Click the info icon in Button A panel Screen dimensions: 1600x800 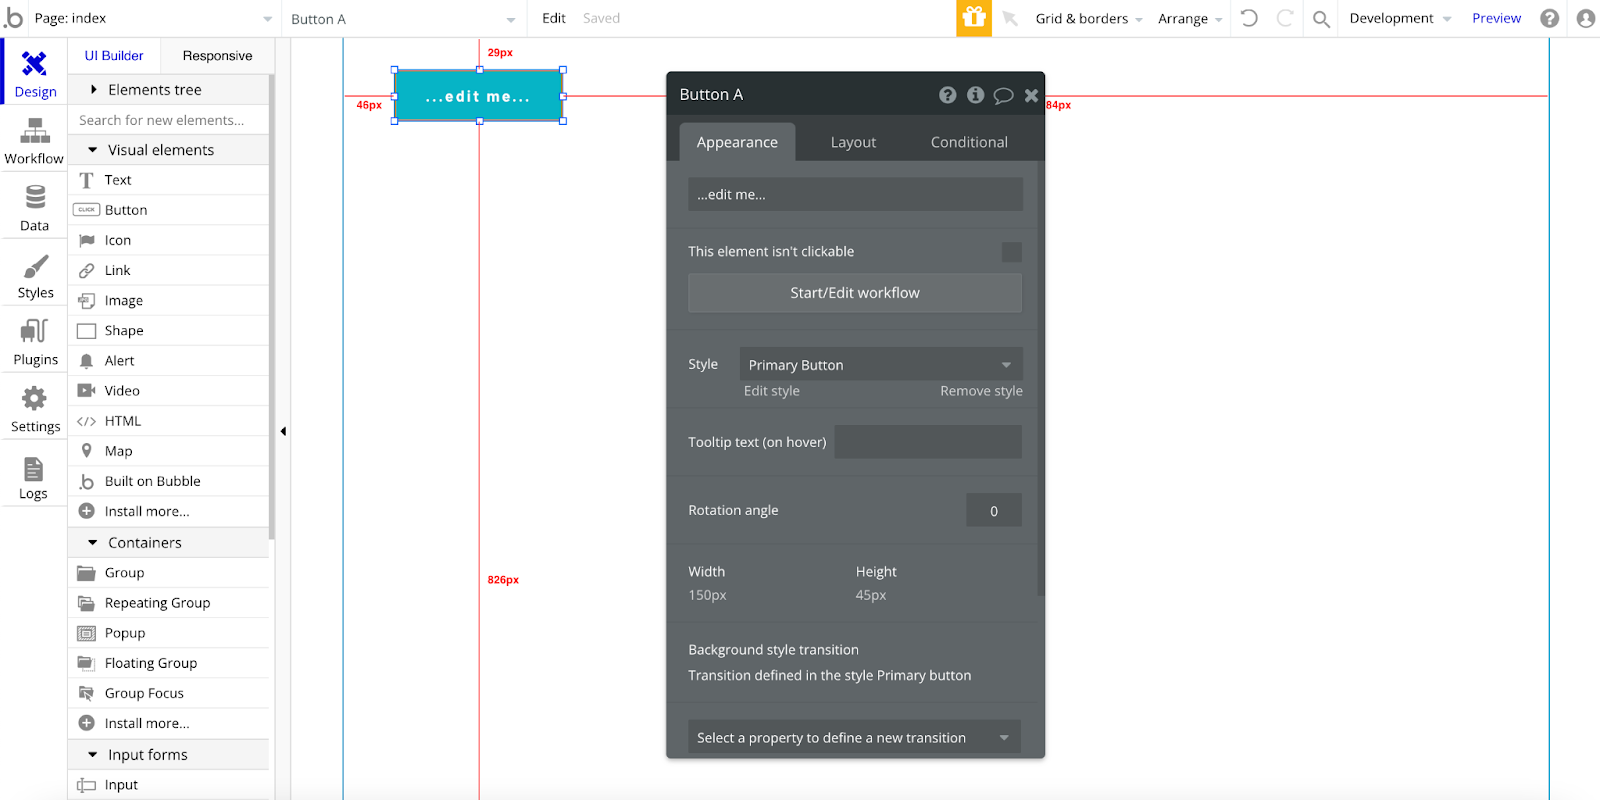(x=975, y=95)
